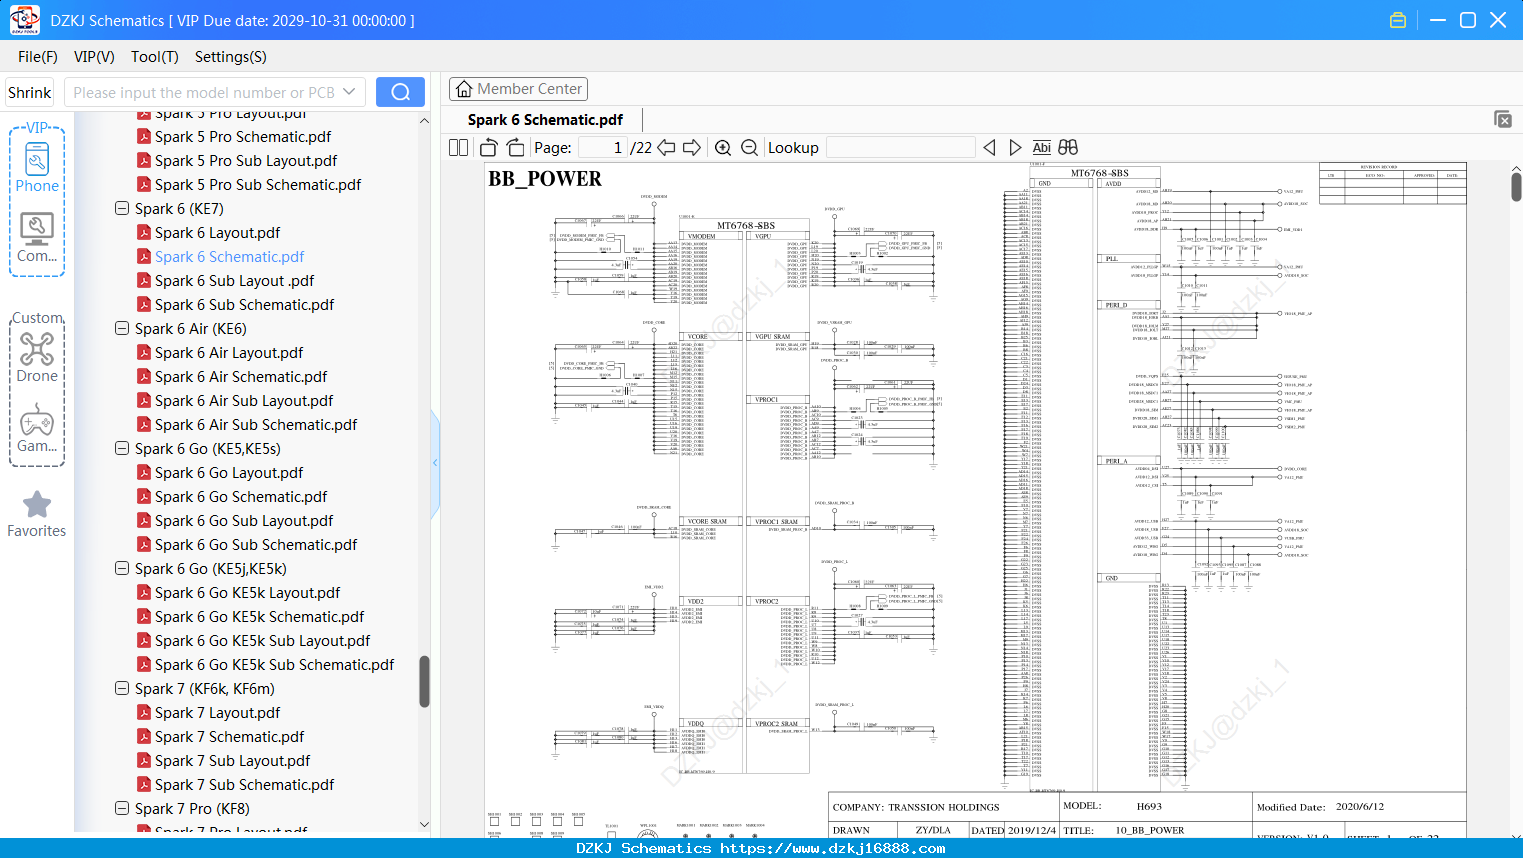Viewport: 1523px width, 858px height.
Task: Collapse the Spark 6 Go (KE5,KE5s) folder
Action: (122, 449)
